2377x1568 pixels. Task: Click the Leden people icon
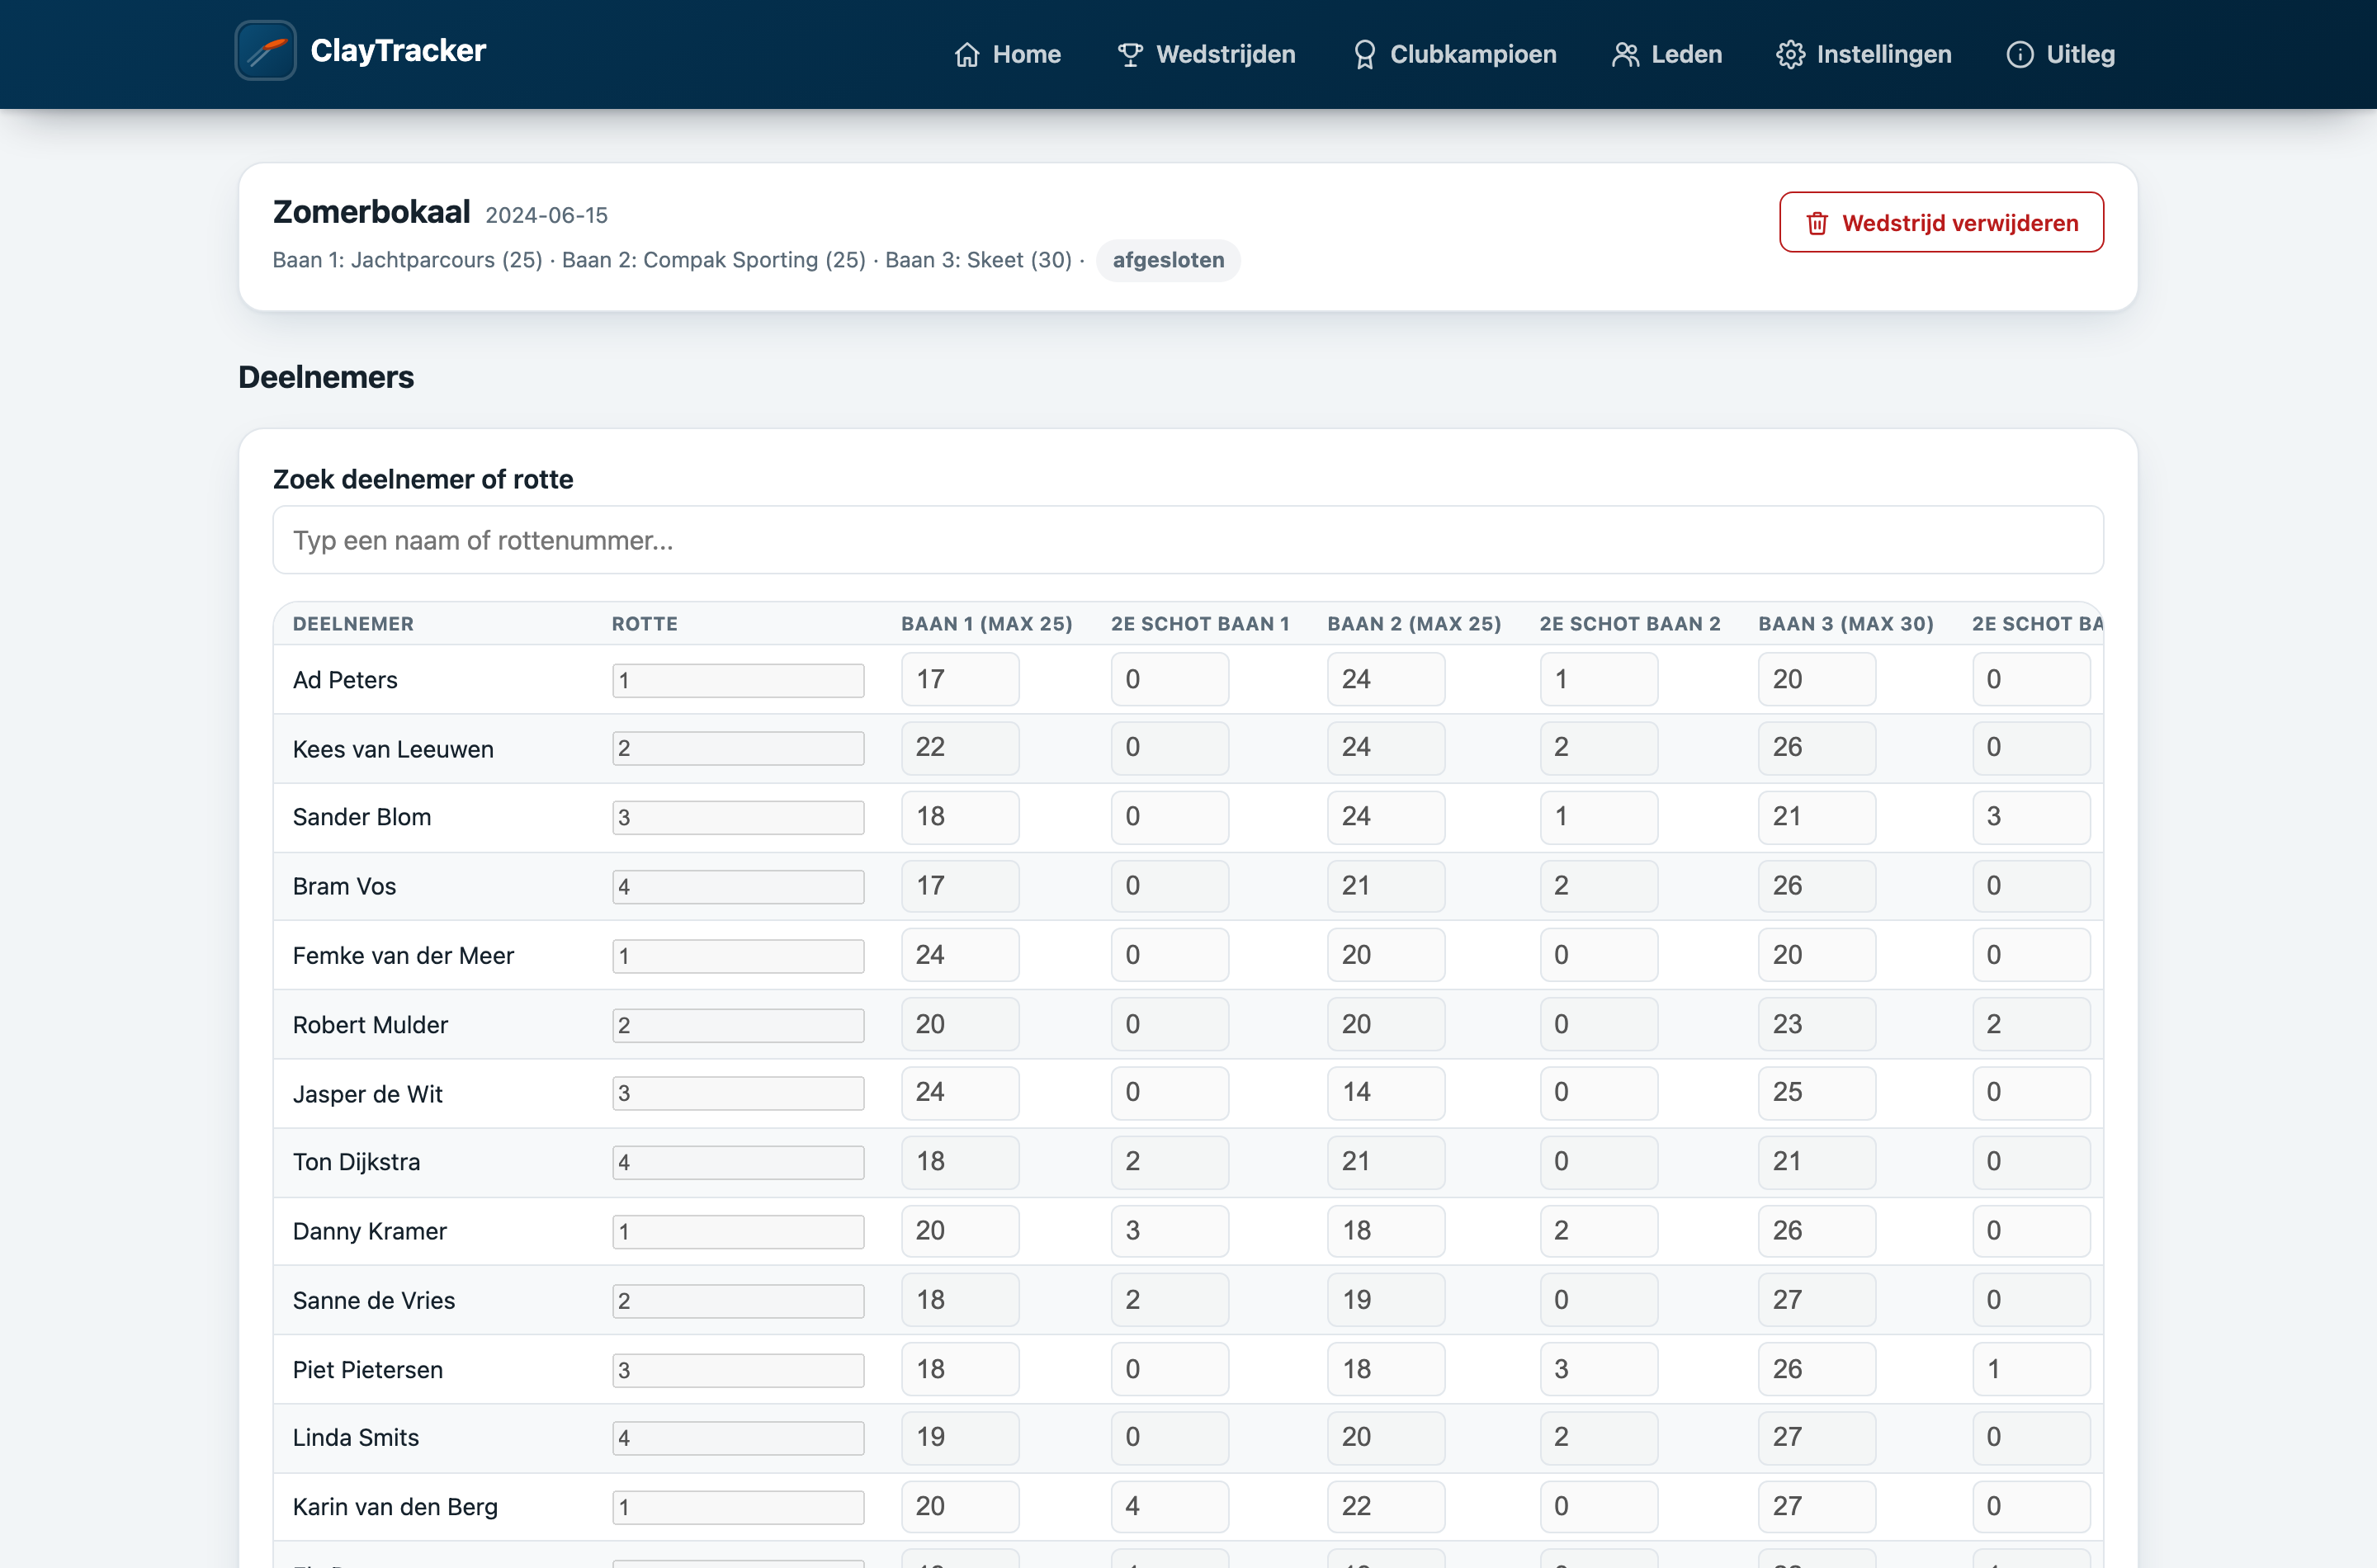coord(1625,55)
